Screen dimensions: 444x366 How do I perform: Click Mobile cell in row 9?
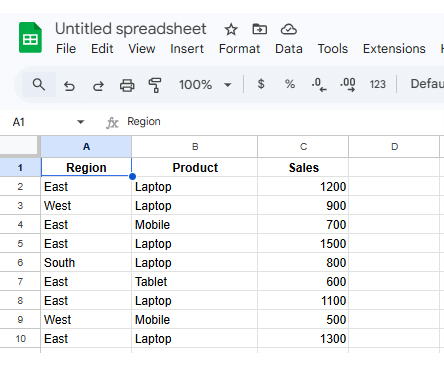195,319
